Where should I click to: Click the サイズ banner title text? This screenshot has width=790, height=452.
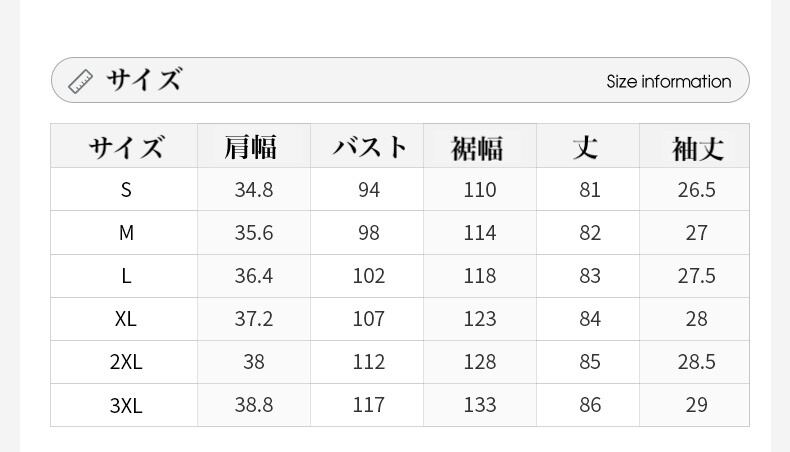(144, 80)
